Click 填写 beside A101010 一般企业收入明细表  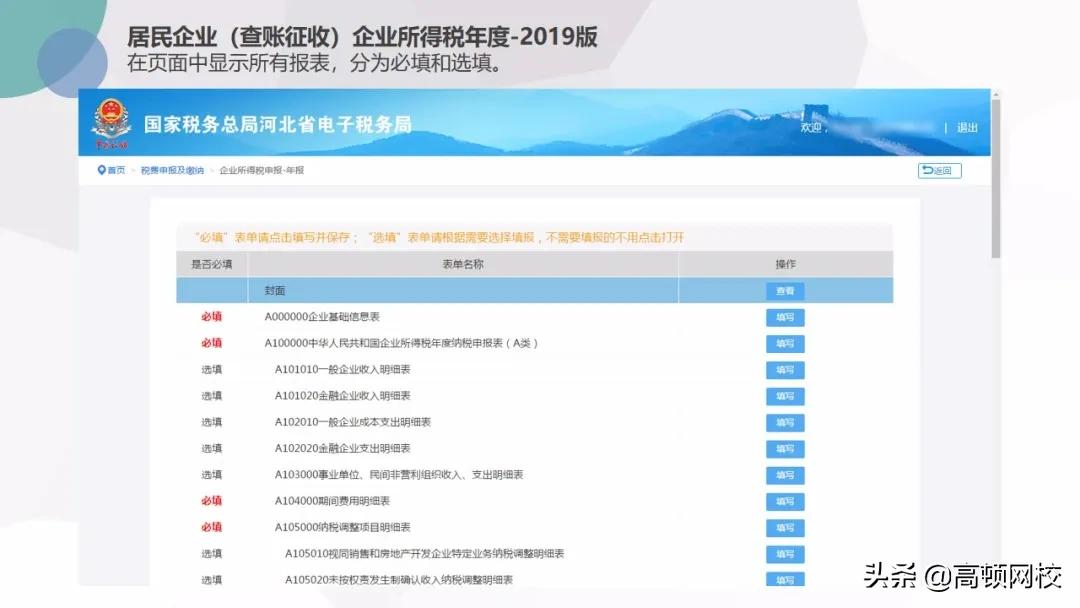[784, 369]
